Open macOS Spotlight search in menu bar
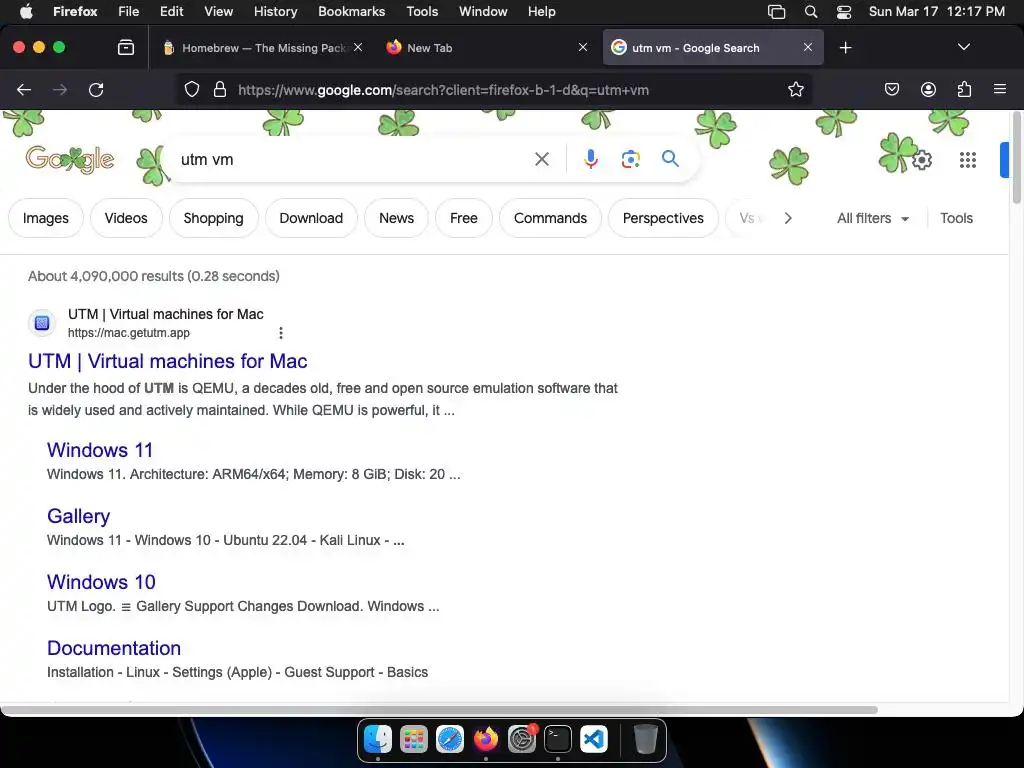Viewport: 1024px width, 768px height. coord(810,12)
